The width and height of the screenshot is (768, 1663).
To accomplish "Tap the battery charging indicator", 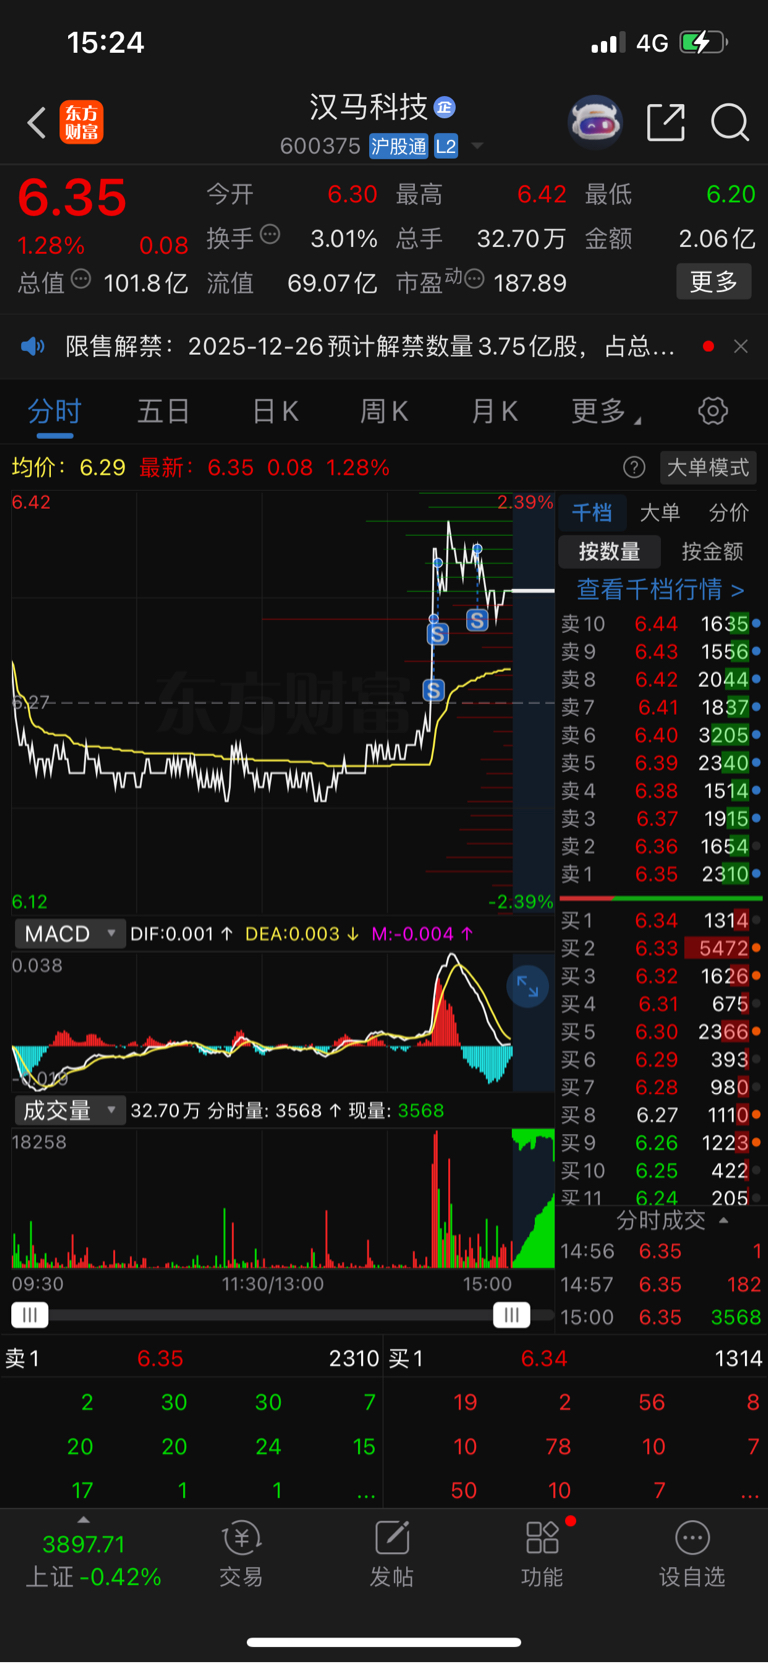I will [703, 43].
